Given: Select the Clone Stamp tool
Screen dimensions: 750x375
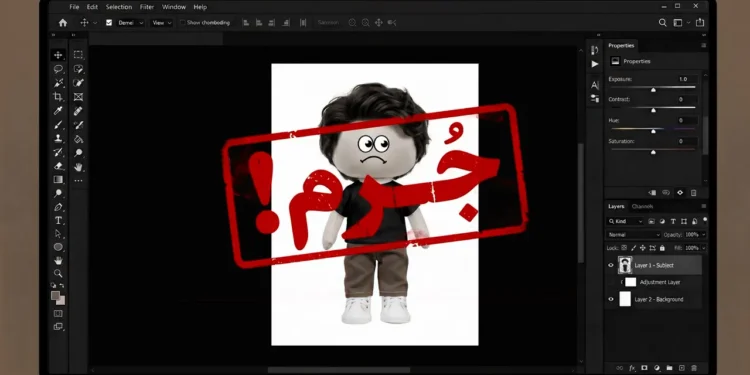Looking at the screenshot, I should click(58, 139).
